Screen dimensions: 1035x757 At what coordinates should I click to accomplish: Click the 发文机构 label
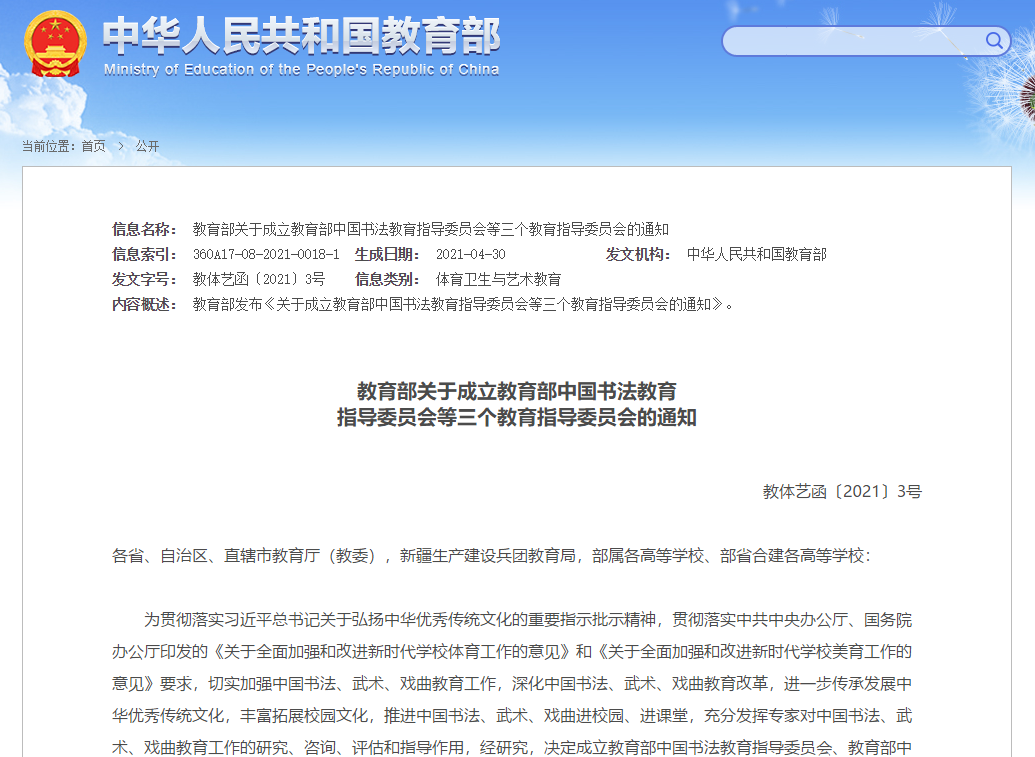pyautogui.click(x=638, y=254)
